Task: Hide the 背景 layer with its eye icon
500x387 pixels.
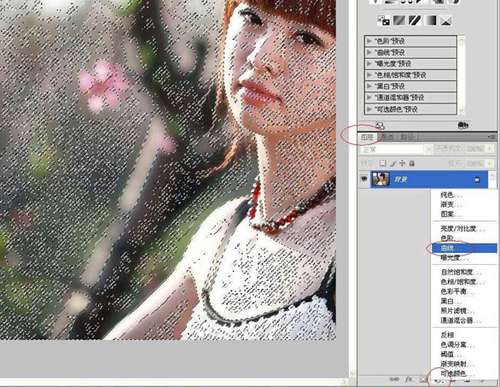Action: (364, 179)
